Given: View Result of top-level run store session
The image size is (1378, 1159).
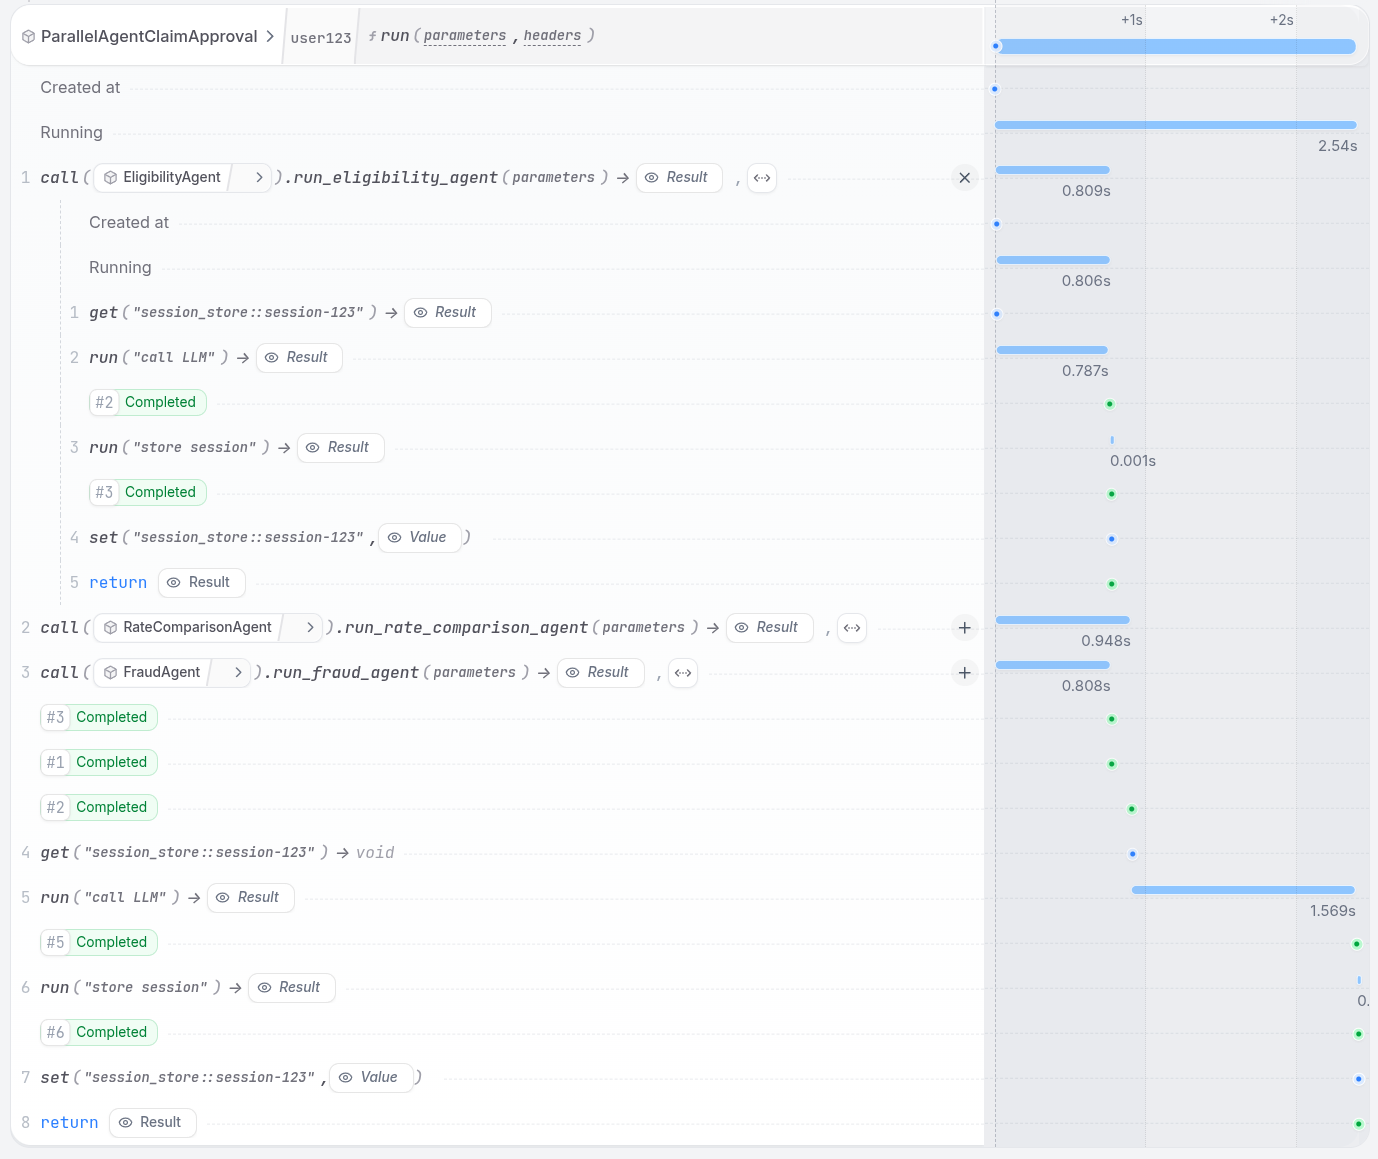Looking at the screenshot, I should point(291,987).
